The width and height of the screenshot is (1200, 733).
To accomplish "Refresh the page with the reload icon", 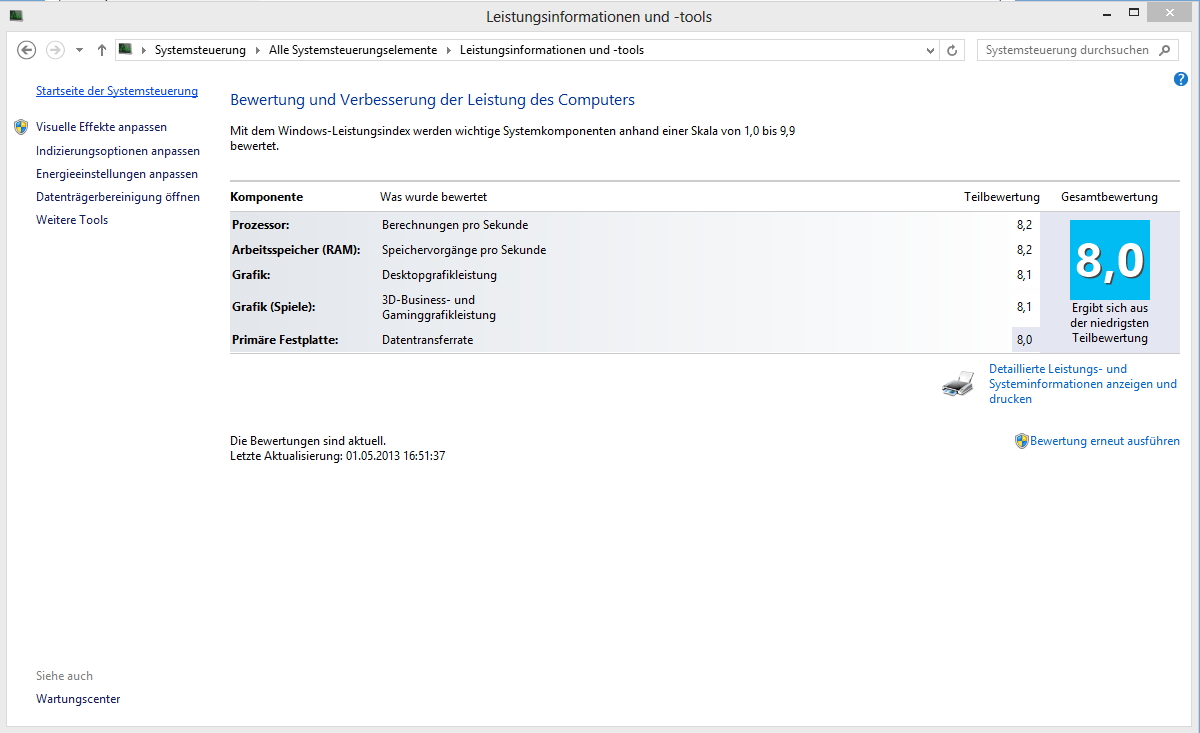I will tap(953, 50).
